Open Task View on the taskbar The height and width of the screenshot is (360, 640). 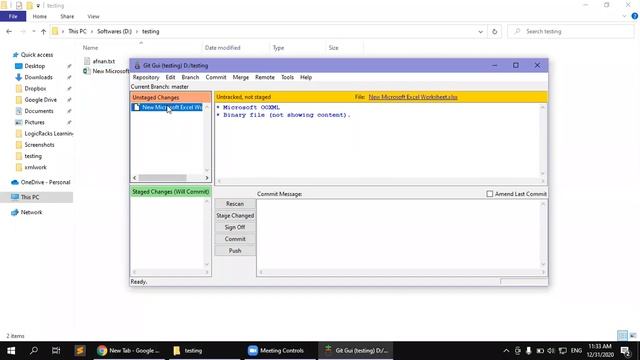56,351
